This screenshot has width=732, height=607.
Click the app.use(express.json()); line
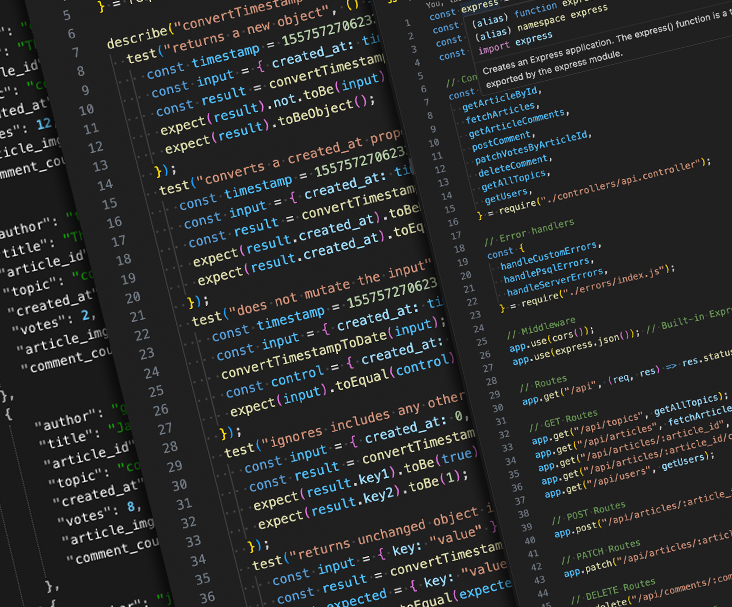tap(577, 348)
